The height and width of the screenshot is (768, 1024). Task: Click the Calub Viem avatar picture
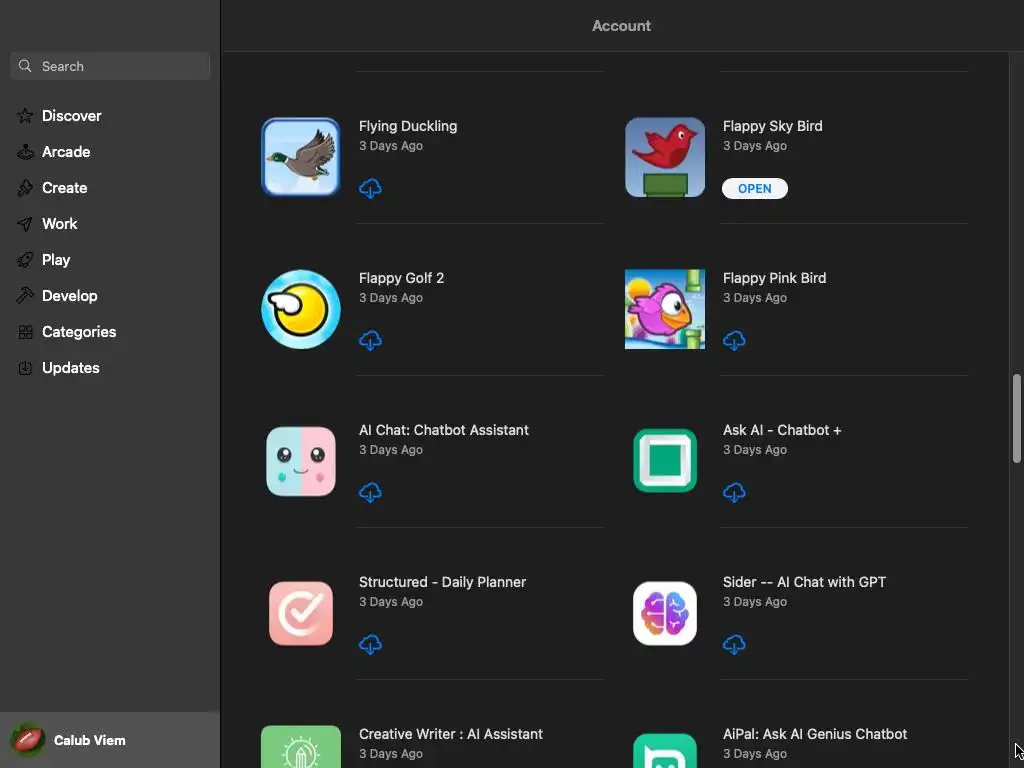pos(27,740)
